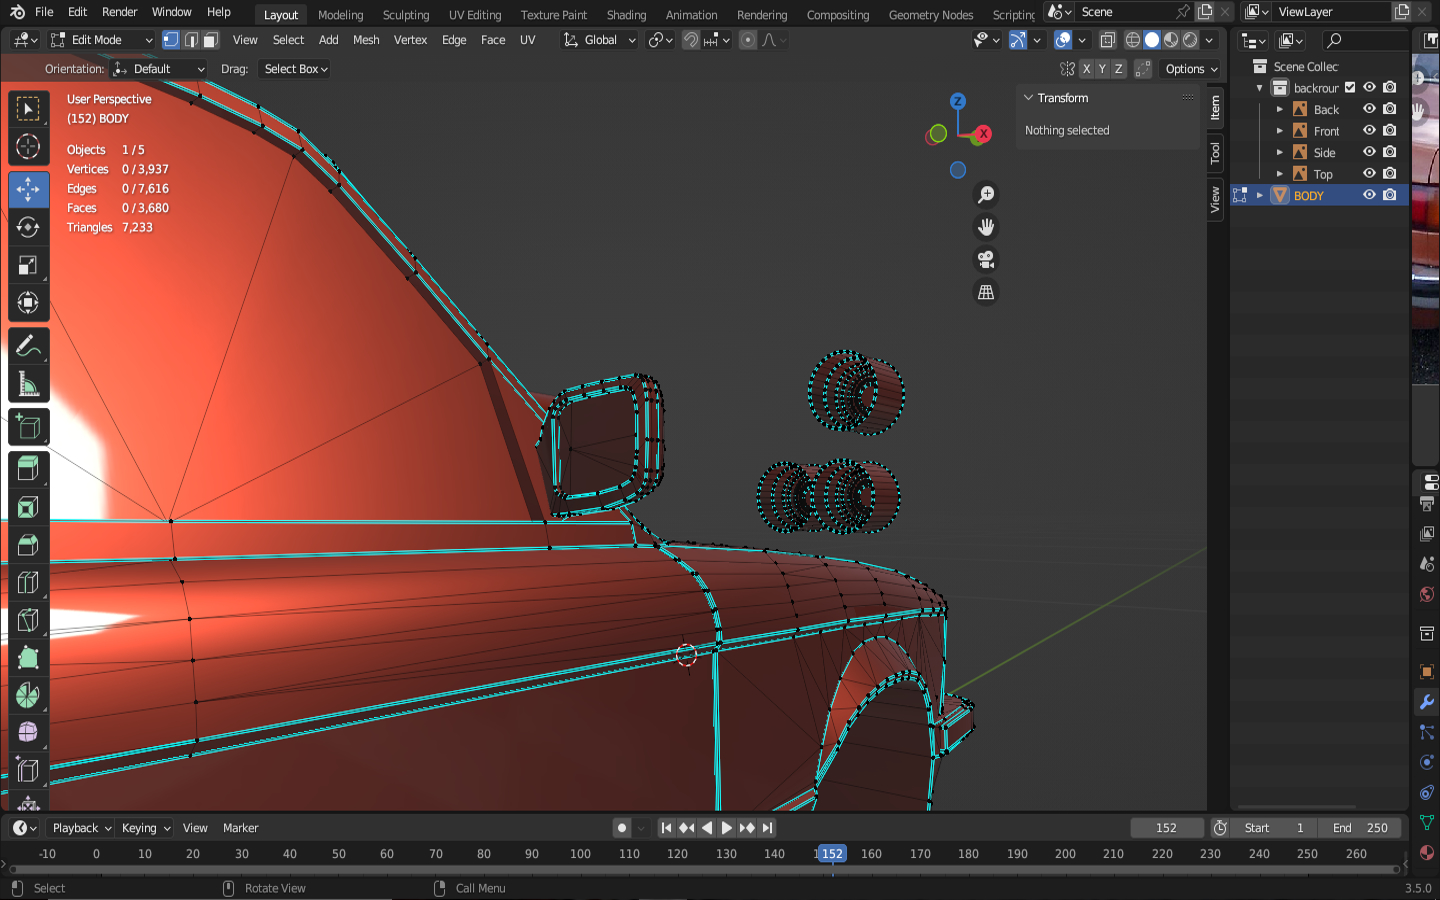Expand the Side item in outliner
1440x900 pixels.
click(x=1280, y=153)
